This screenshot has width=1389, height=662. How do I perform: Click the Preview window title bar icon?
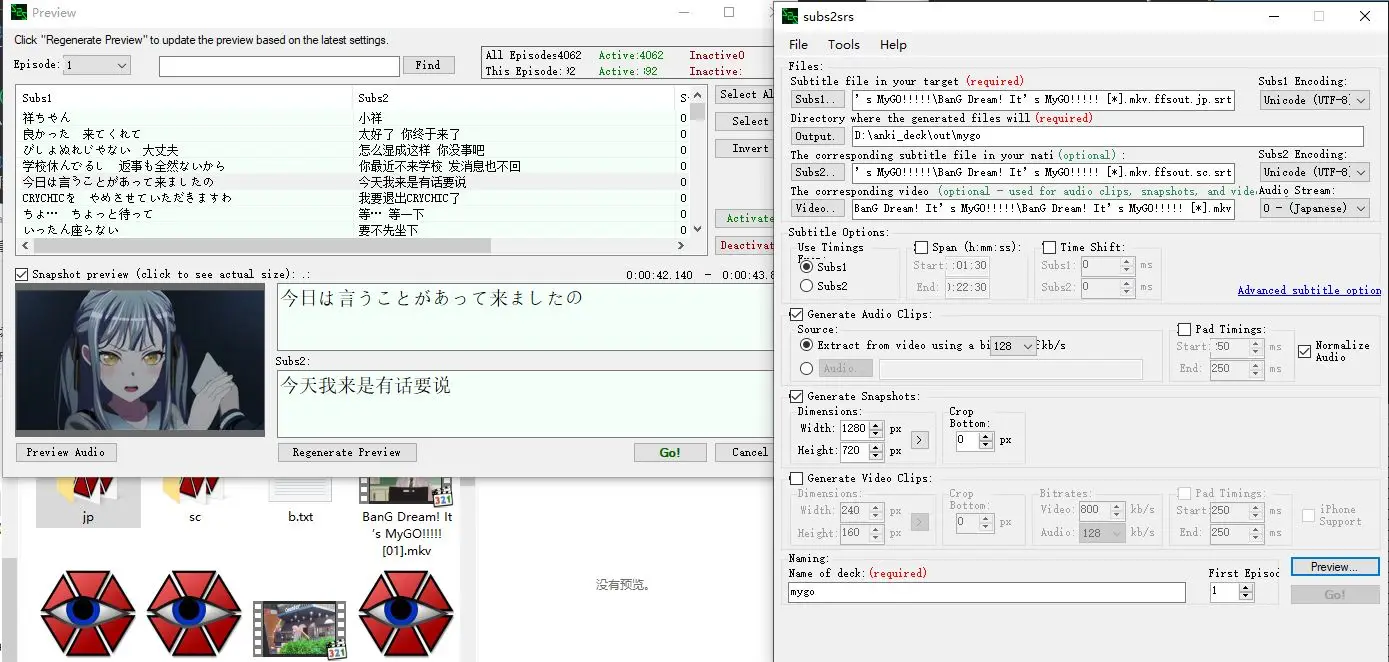19,13
